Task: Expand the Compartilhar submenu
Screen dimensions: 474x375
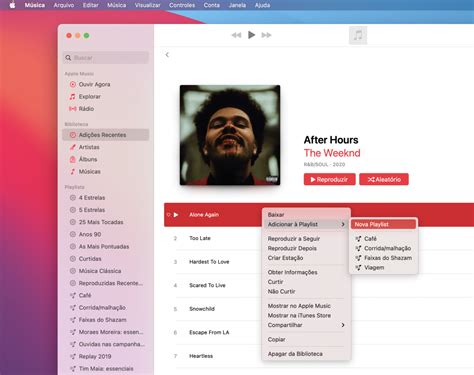Action: coord(306,325)
